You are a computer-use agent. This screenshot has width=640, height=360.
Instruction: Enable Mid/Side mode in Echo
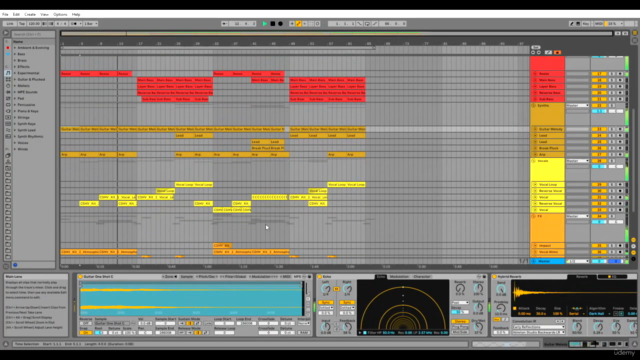pyautogui.click(x=460, y=332)
